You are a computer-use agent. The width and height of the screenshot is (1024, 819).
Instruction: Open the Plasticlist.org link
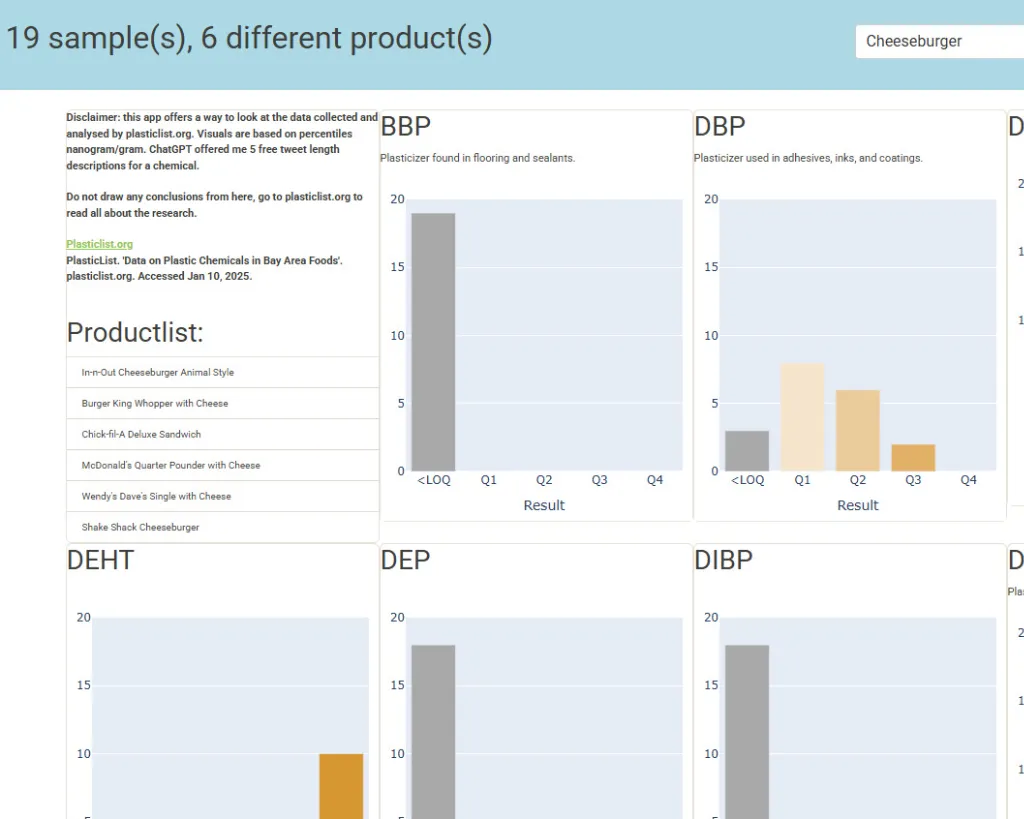tap(99, 244)
